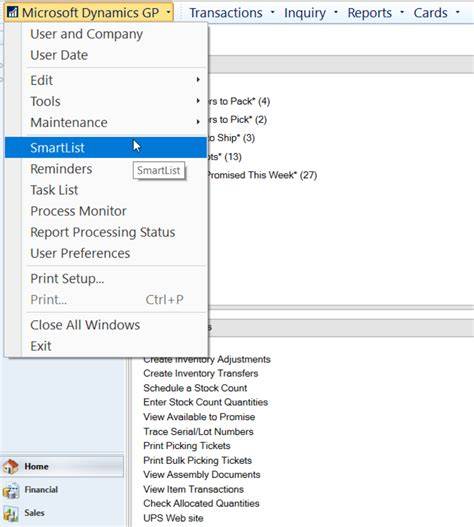474x527 pixels.
Task: Open Task List menu entry
Action: [54, 190]
